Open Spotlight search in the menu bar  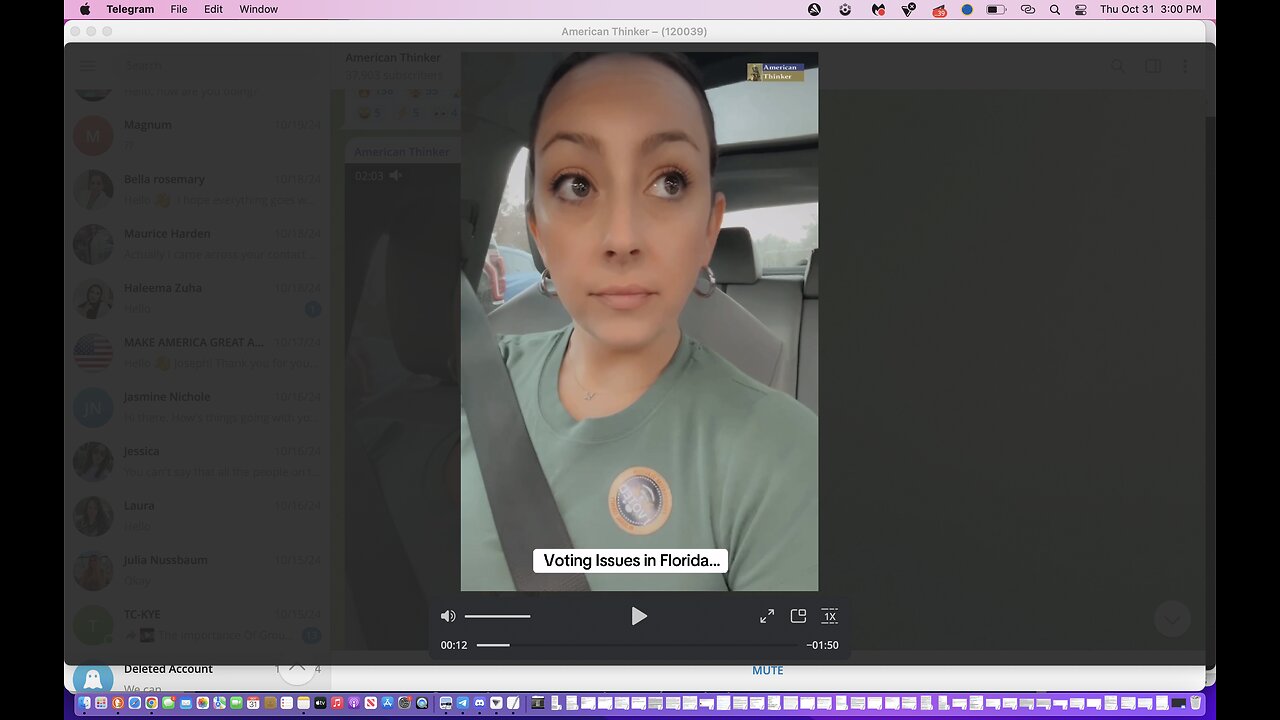(x=1055, y=9)
